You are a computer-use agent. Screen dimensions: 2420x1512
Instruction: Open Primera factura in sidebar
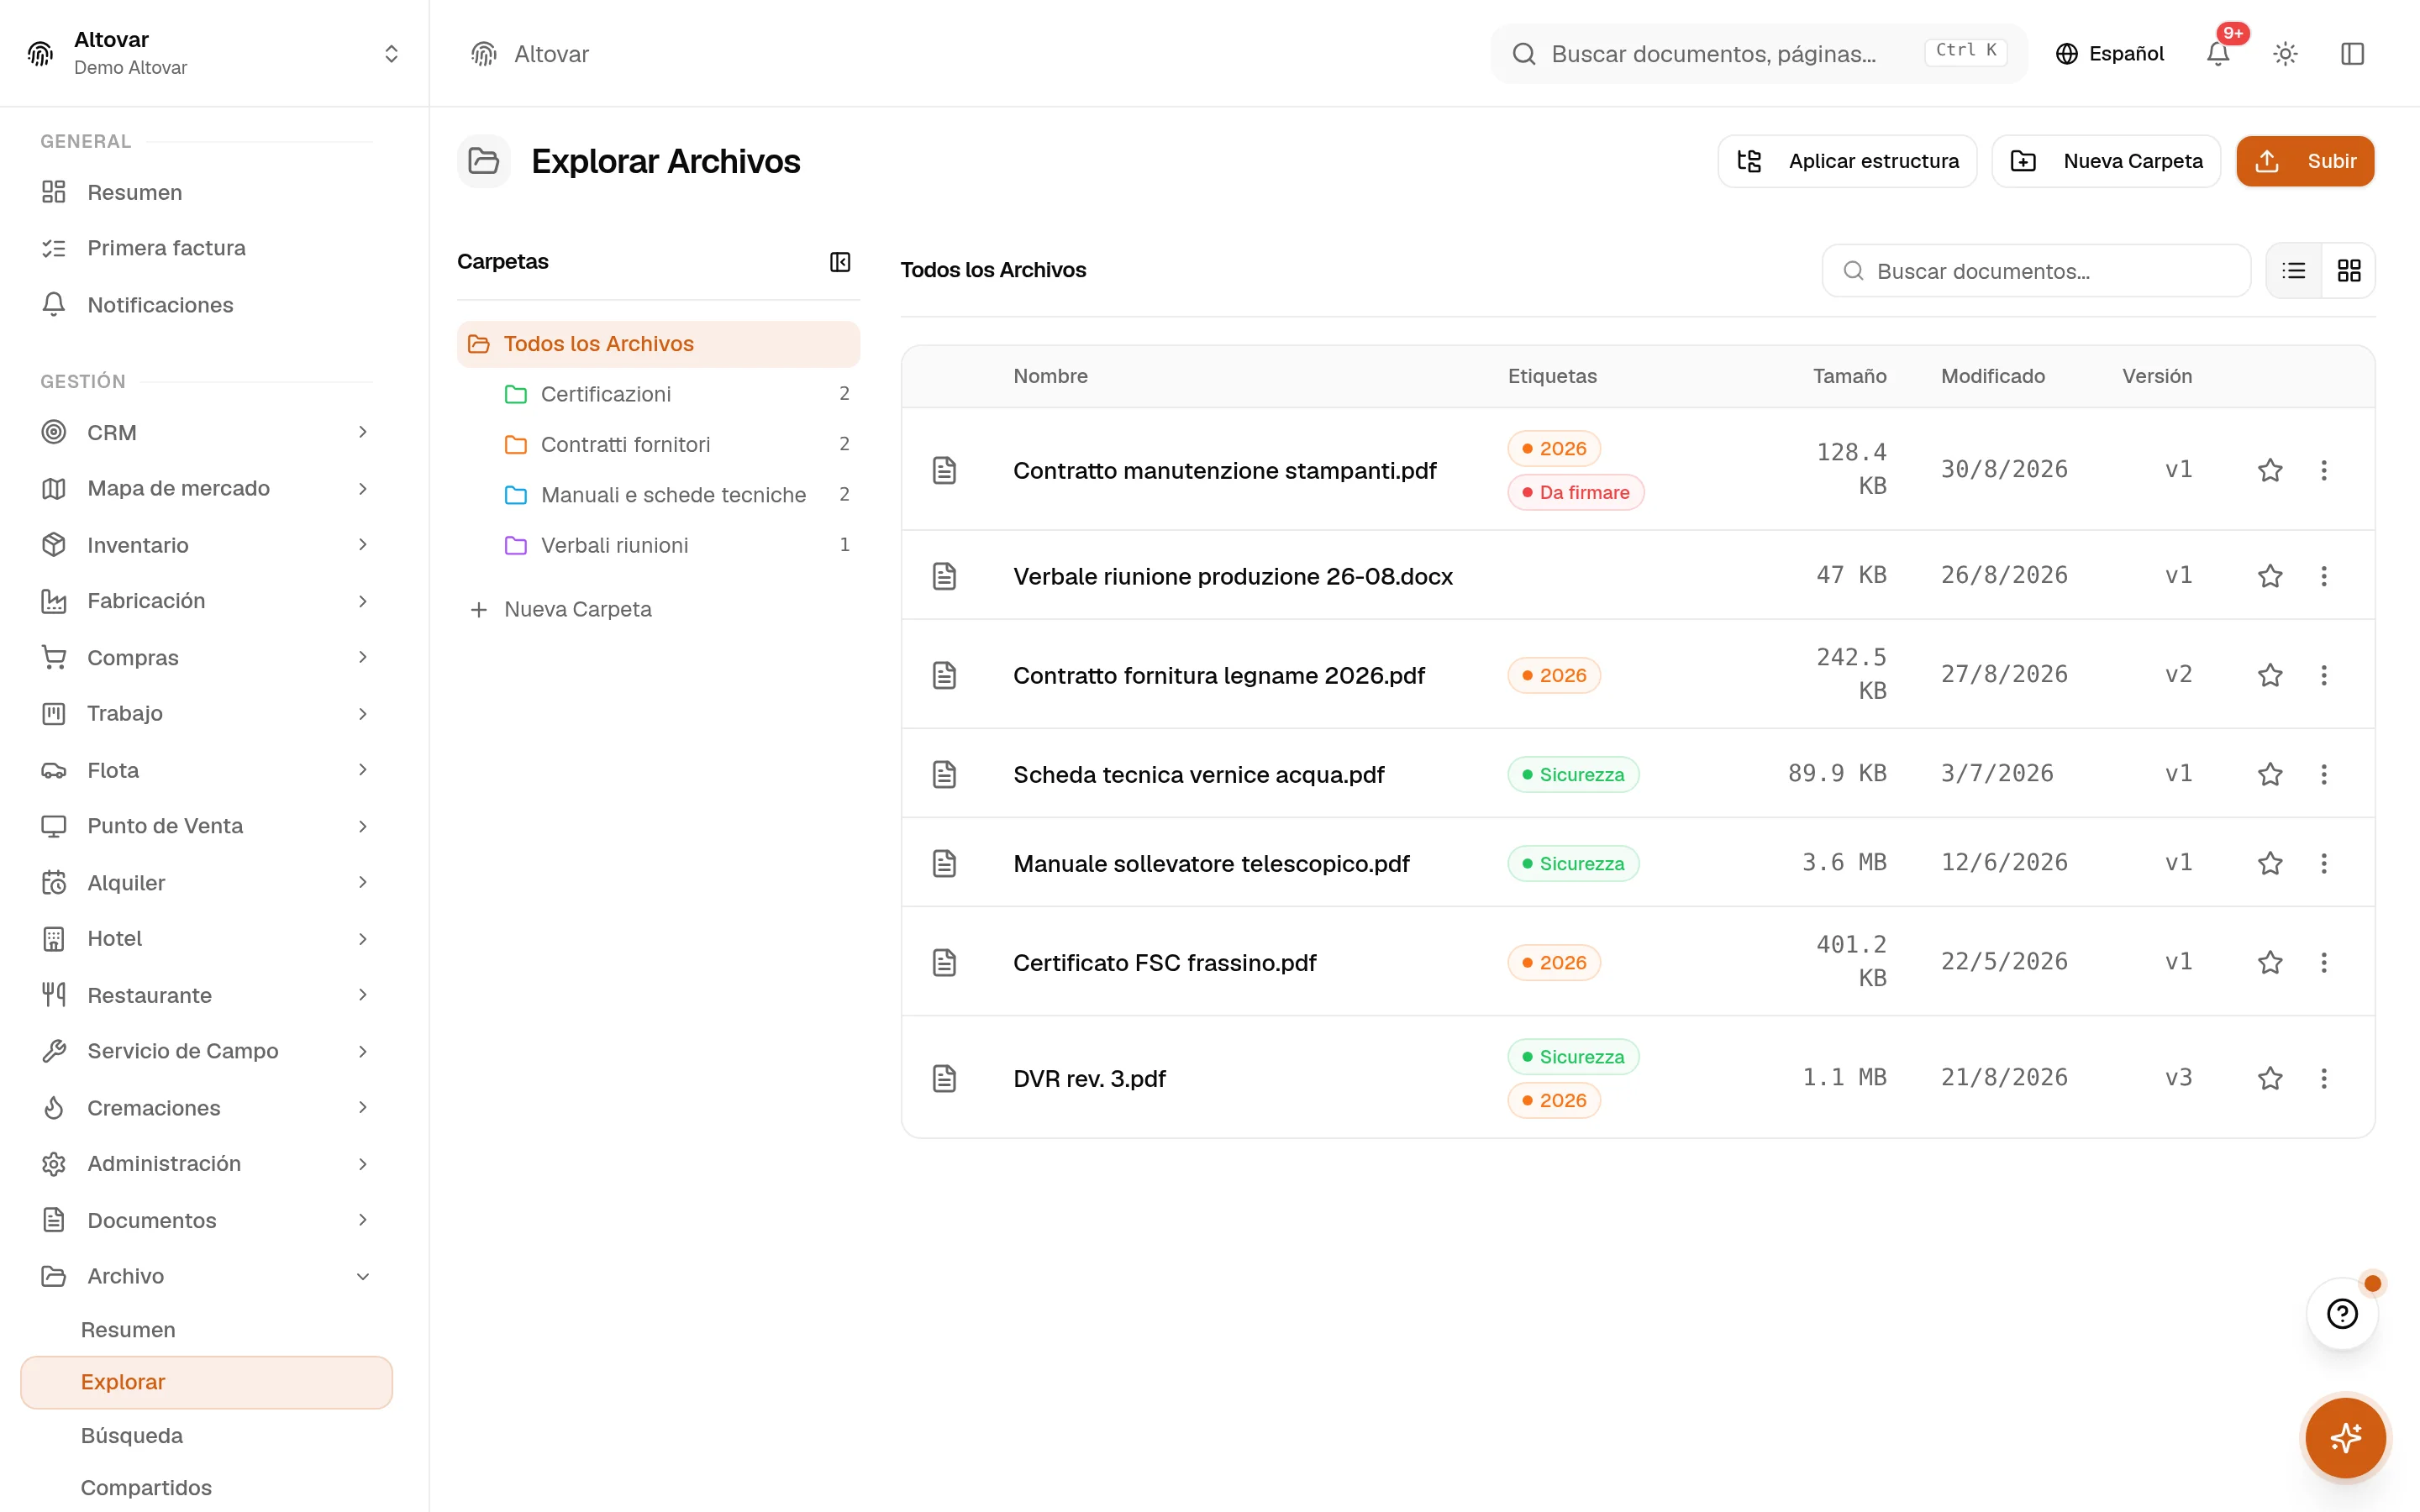pyautogui.click(x=206, y=248)
